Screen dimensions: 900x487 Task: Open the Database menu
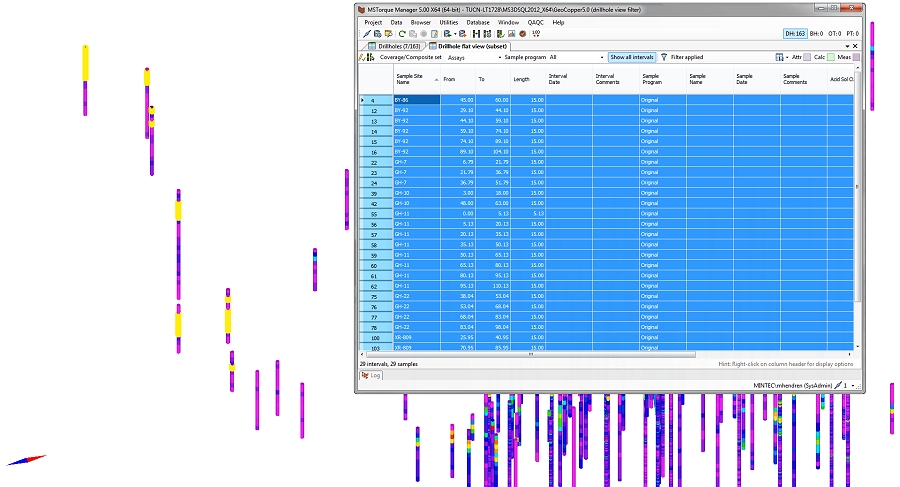coord(478,21)
